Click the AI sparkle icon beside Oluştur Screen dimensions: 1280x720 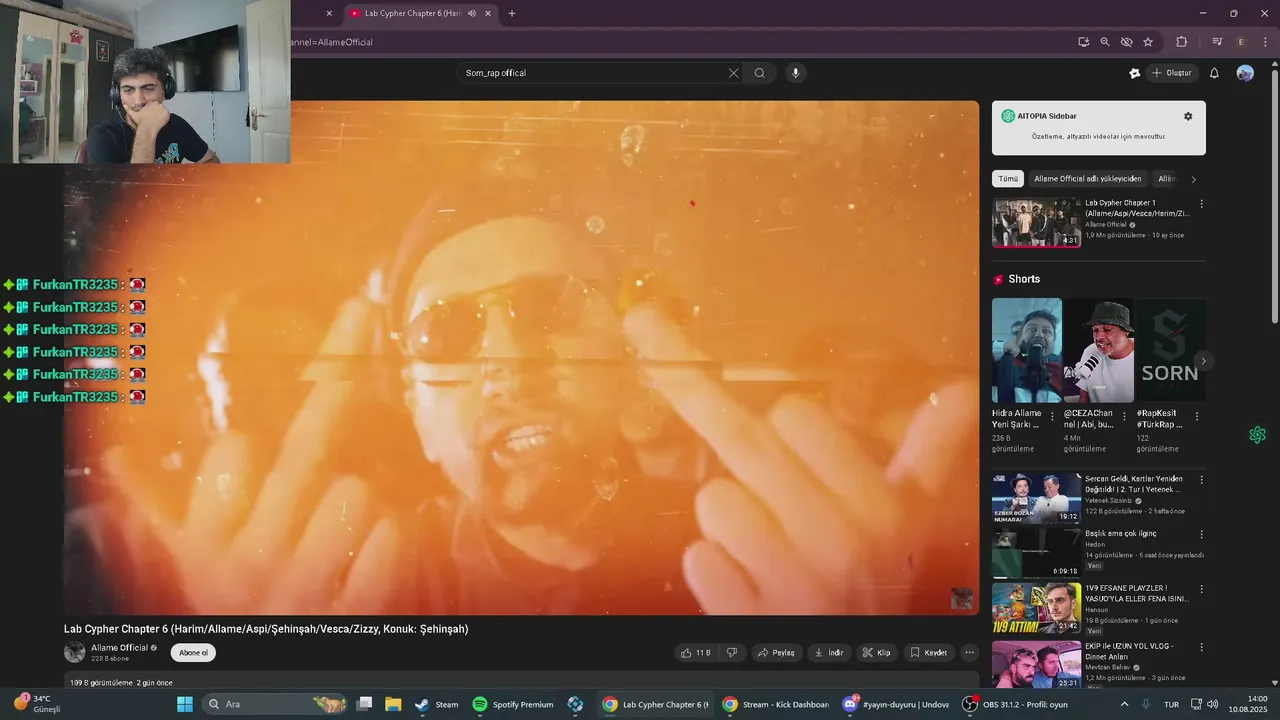[1134, 73]
